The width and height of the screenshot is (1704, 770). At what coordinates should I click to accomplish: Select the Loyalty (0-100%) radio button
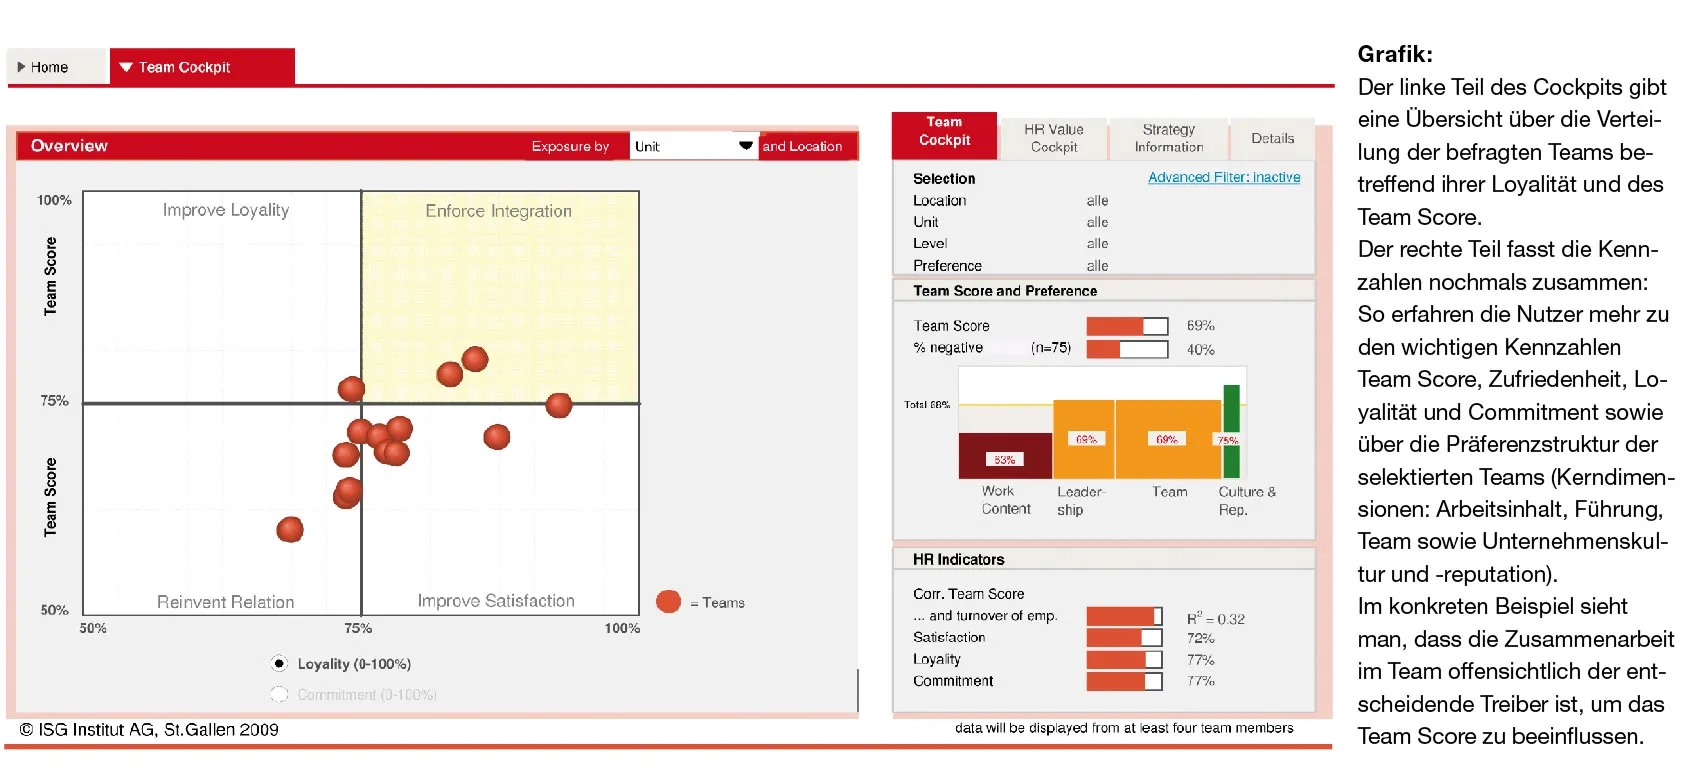pos(279,664)
